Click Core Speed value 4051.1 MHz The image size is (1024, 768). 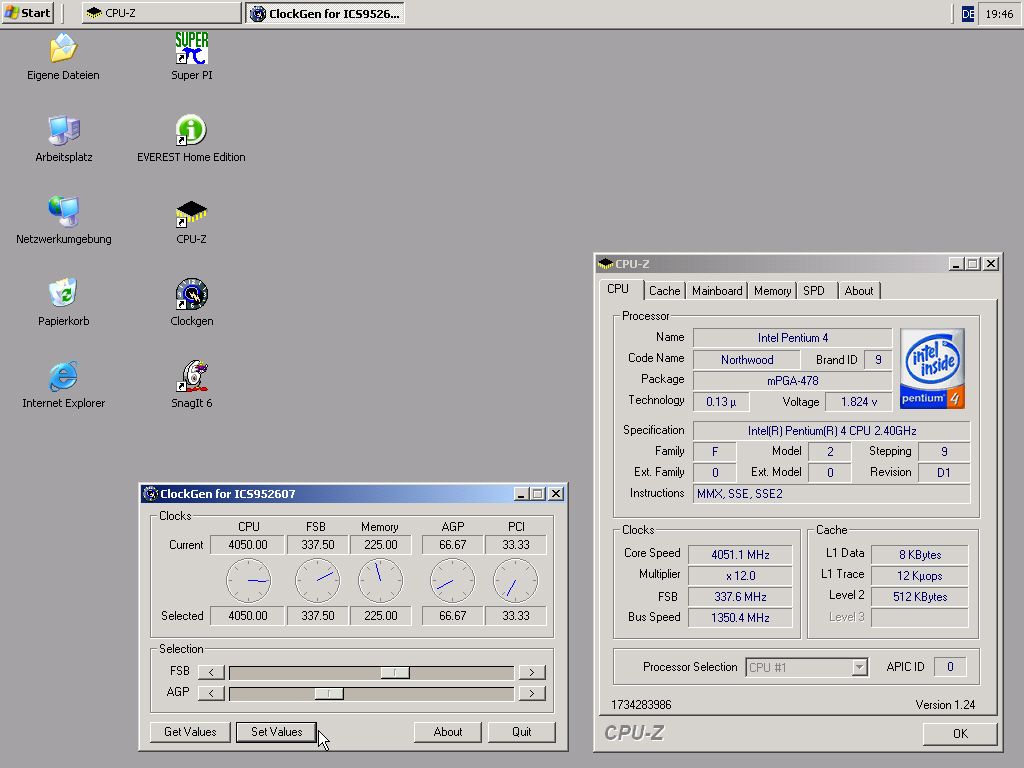pos(740,554)
